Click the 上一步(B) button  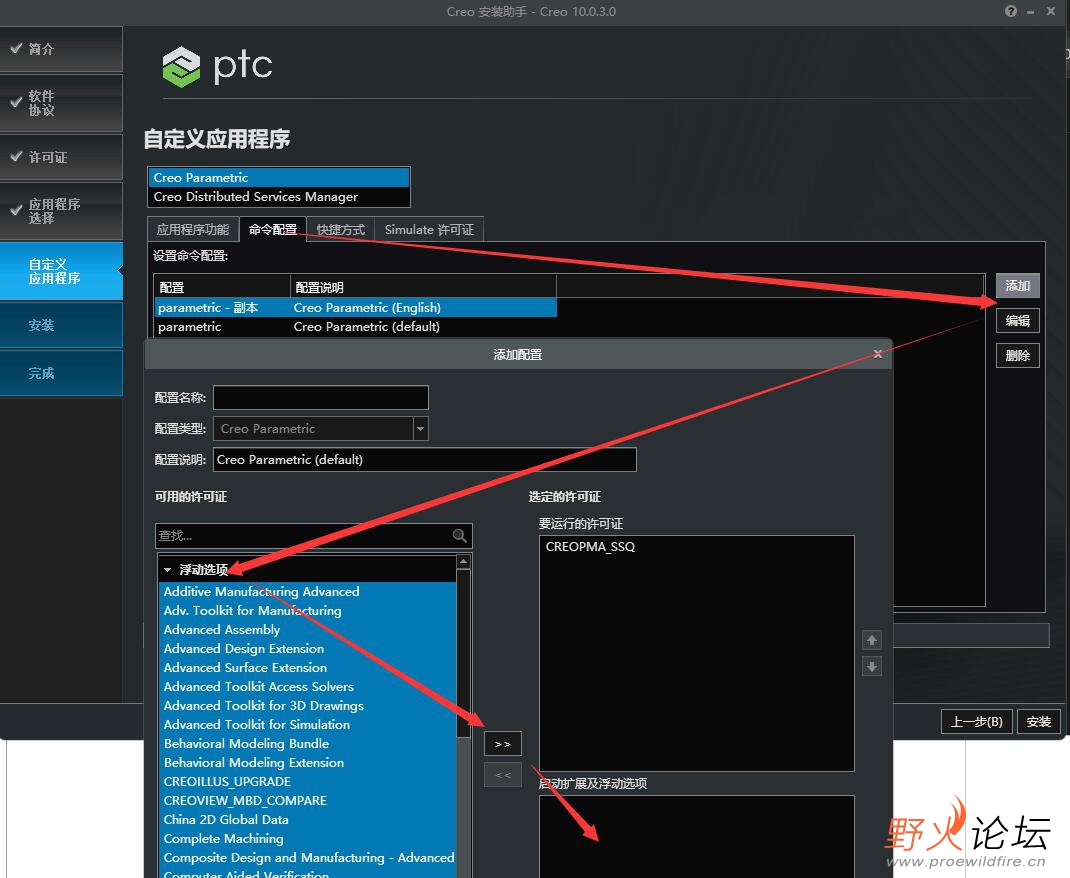point(977,722)
